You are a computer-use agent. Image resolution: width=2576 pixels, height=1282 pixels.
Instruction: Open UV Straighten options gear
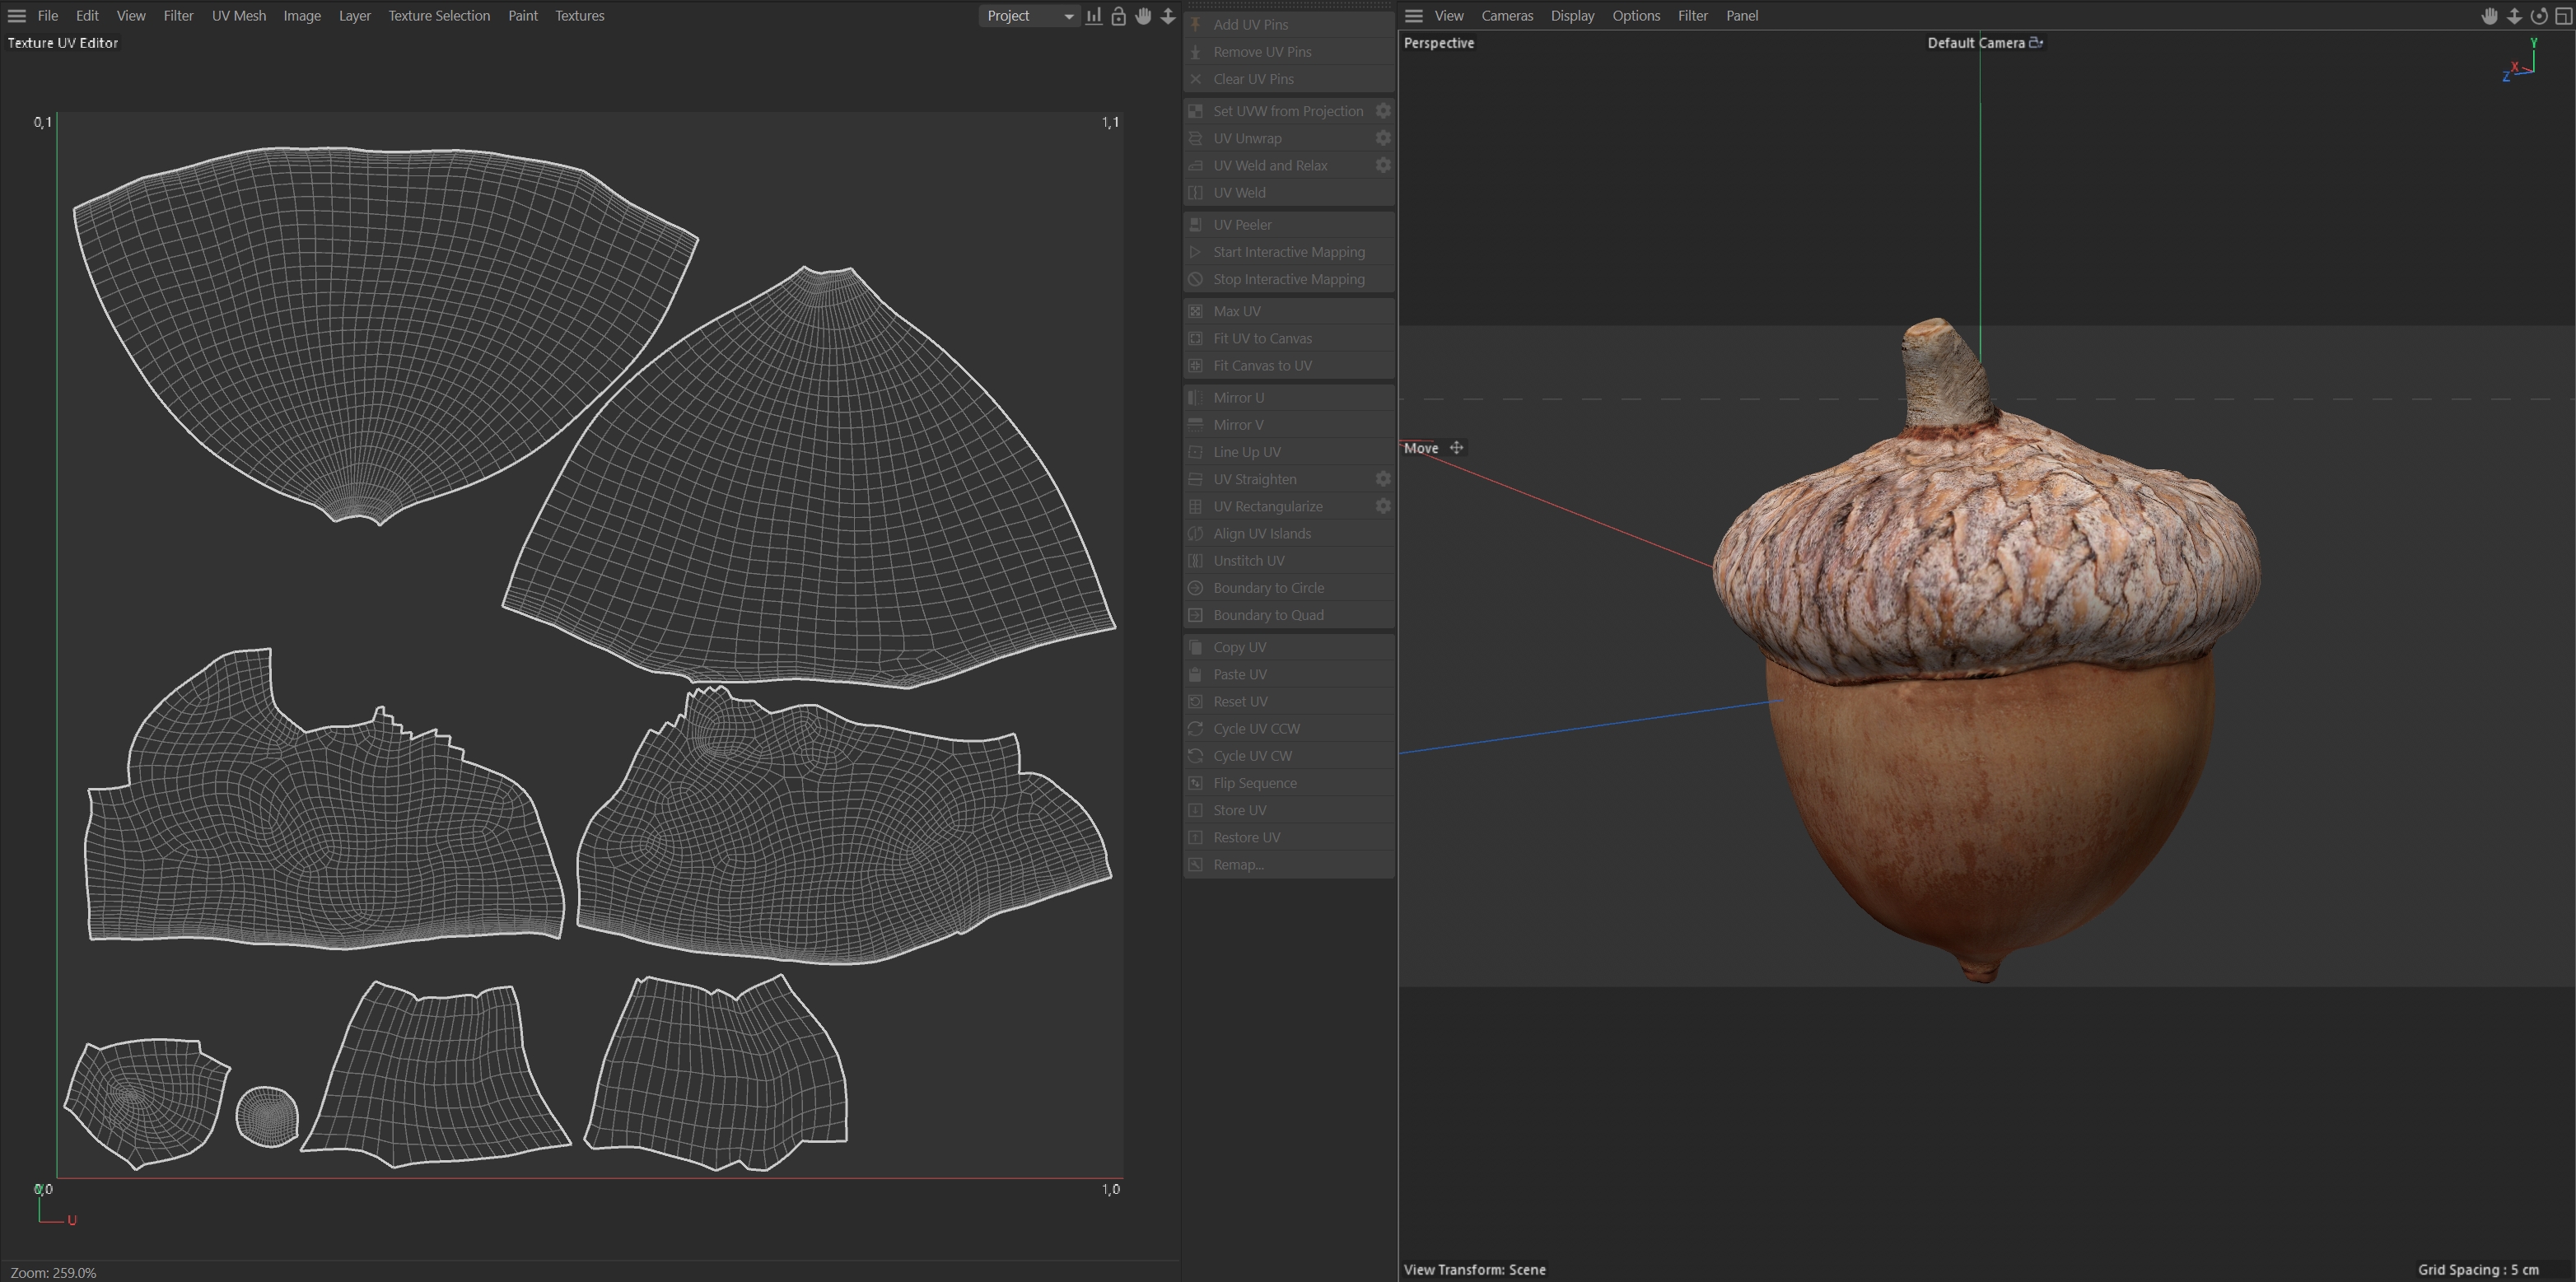pos(1383,479)
